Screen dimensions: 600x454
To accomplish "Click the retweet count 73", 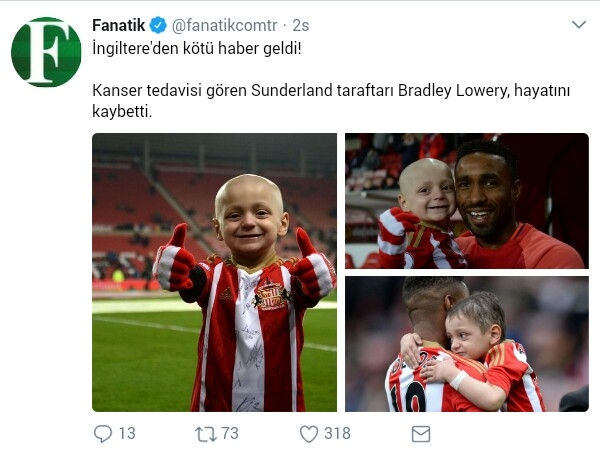I will pyautogui.click(x=230, y=434).
